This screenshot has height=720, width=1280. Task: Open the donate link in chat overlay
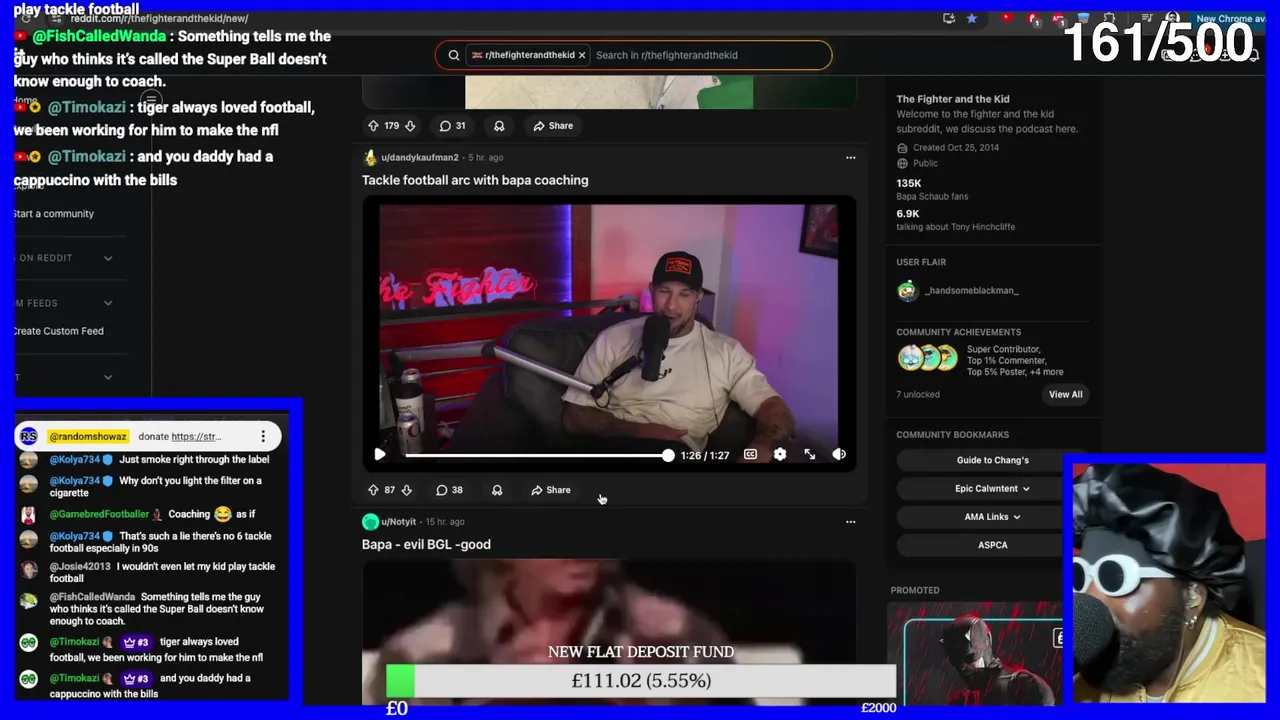point(196,436)
